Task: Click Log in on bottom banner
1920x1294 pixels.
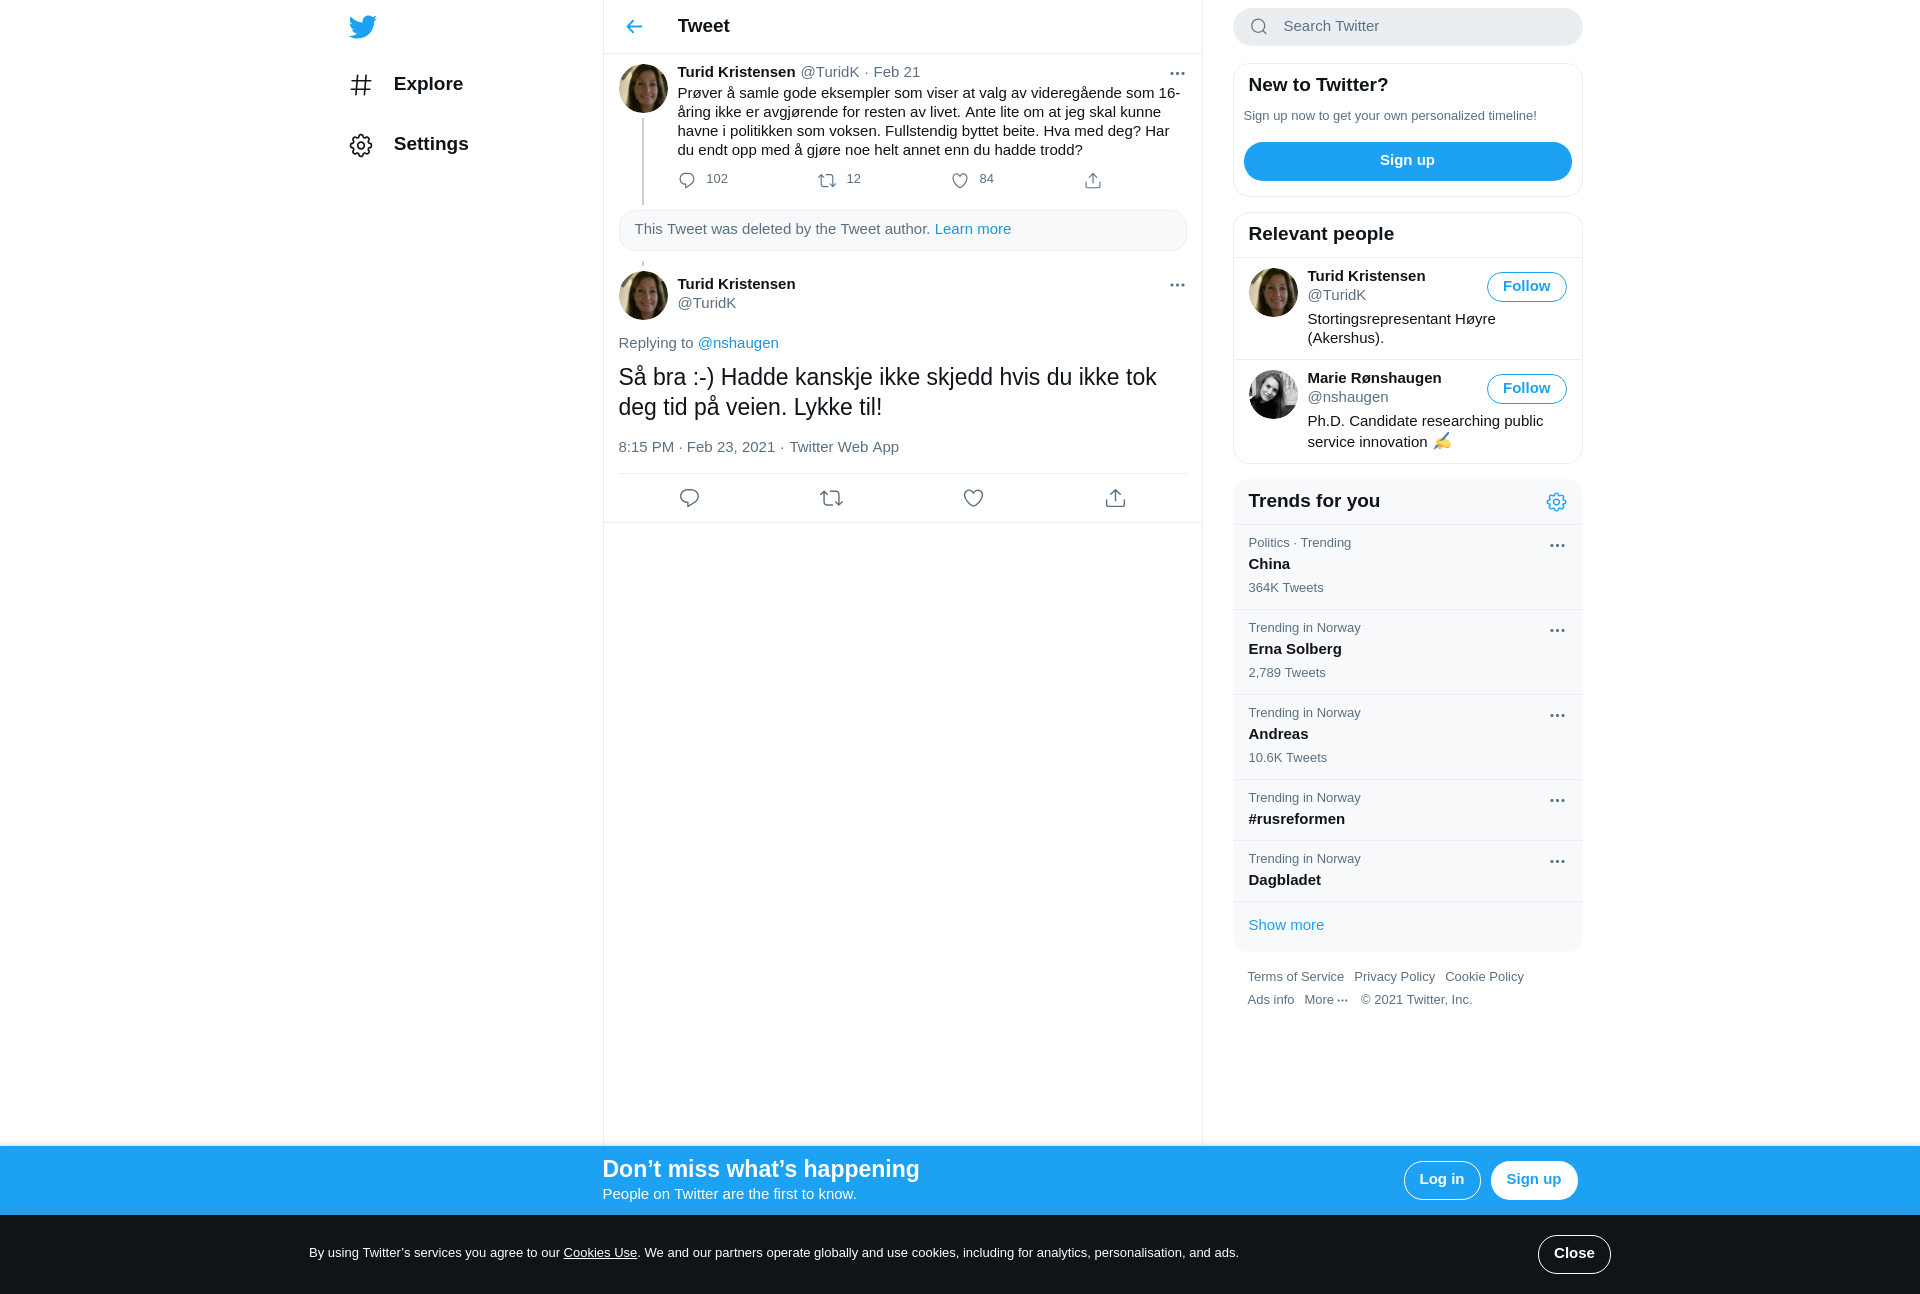Action: click(1441, 1180)
